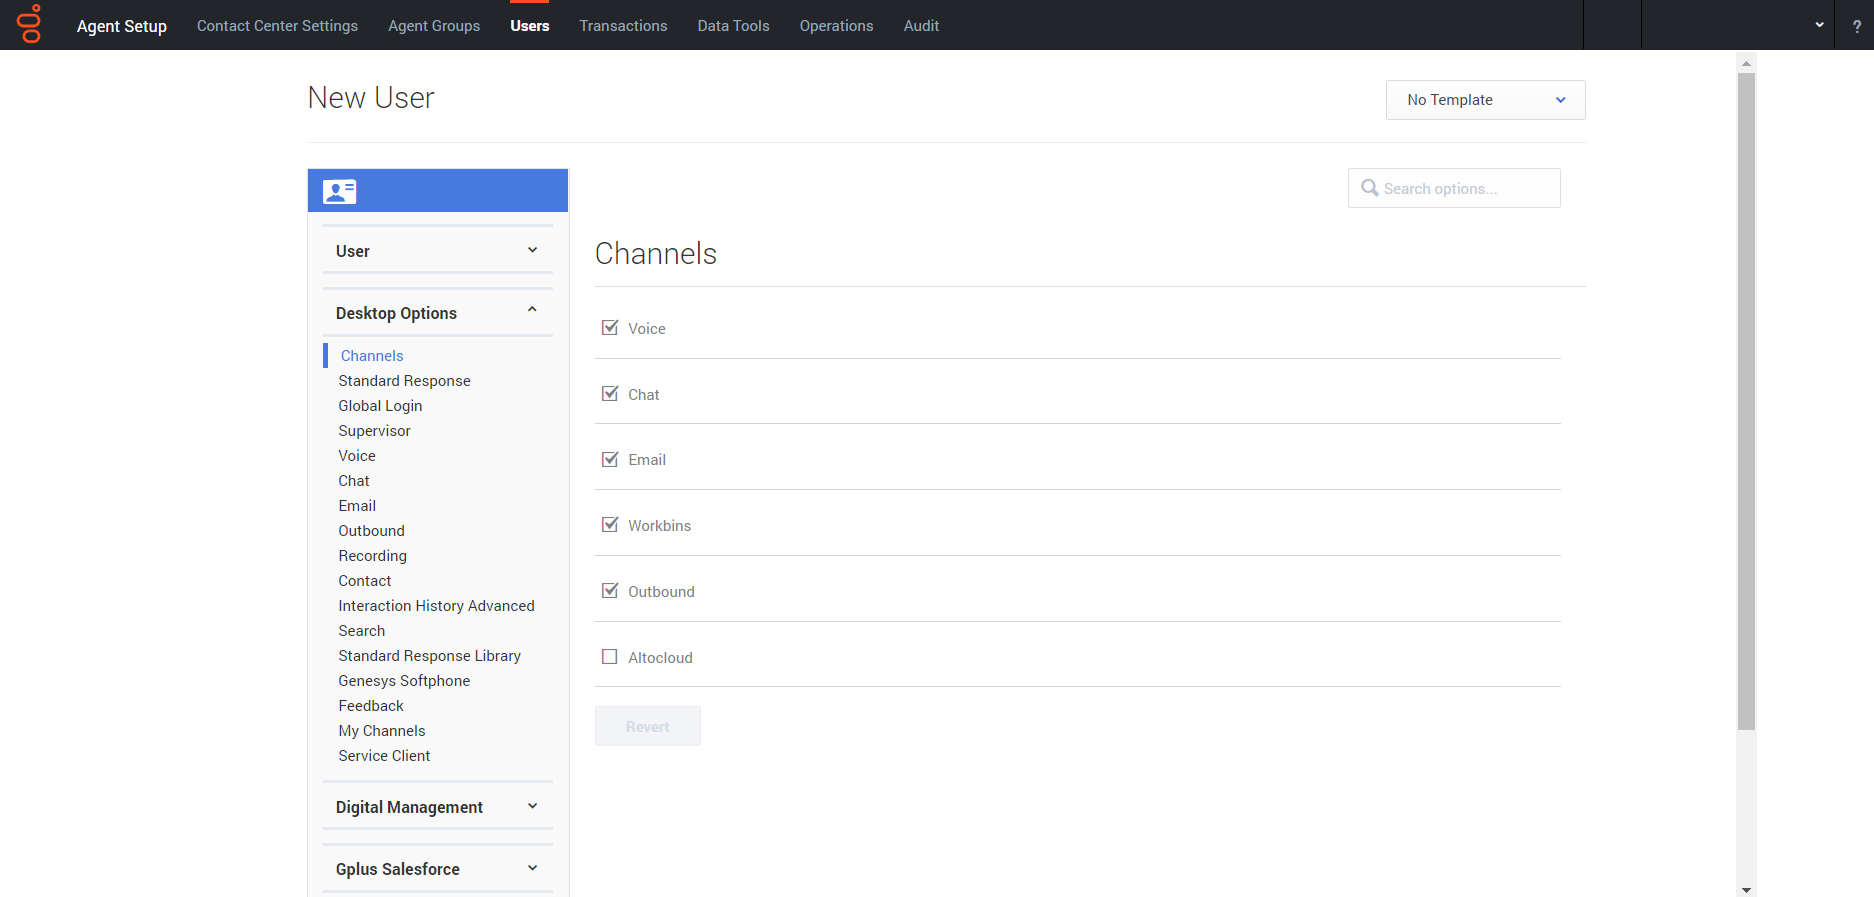Click the scrollbar up arrow
1874x897 pixels.
pos(1746,62)
